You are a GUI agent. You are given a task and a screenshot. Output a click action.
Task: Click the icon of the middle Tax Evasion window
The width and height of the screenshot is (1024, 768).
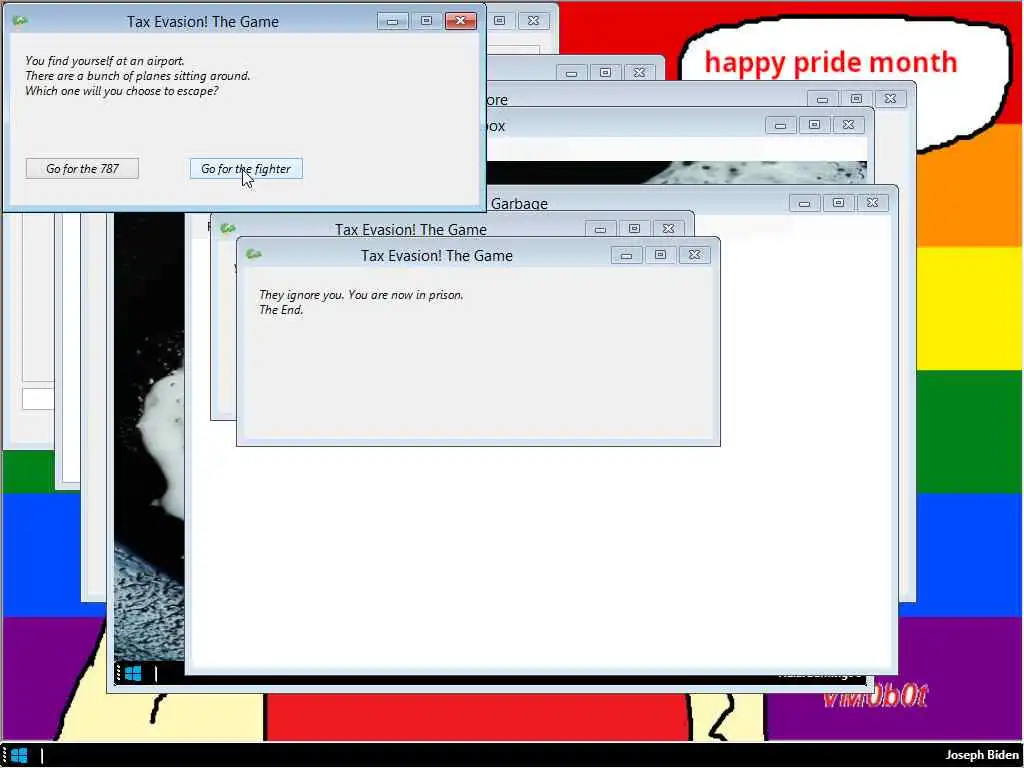tap(228, 228)
